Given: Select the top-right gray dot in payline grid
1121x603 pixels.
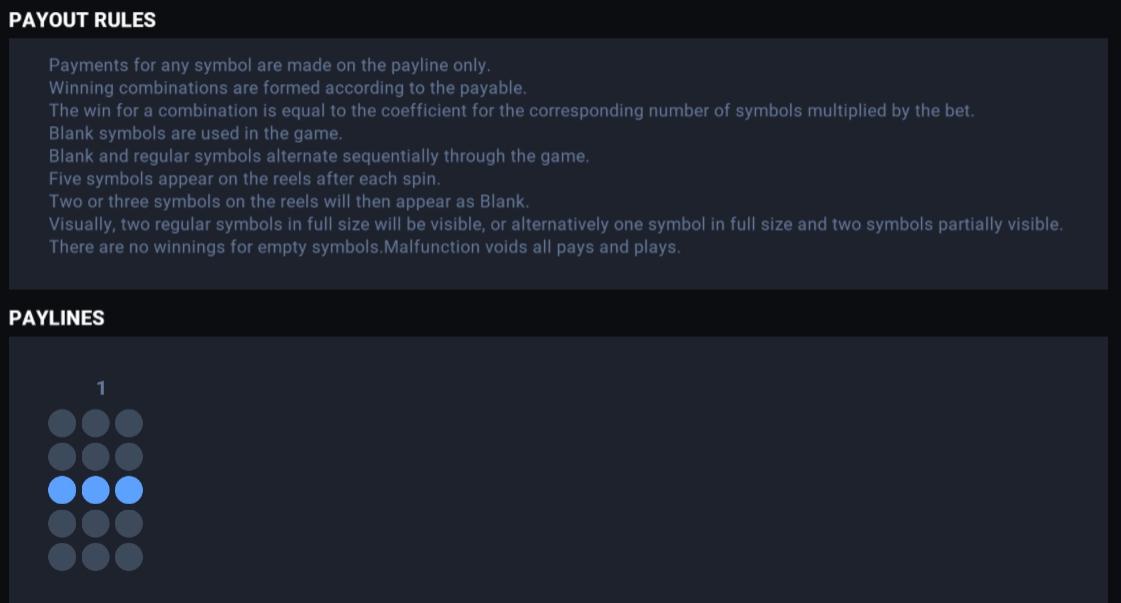Looking at the screenshot, I should click(129, 423).
